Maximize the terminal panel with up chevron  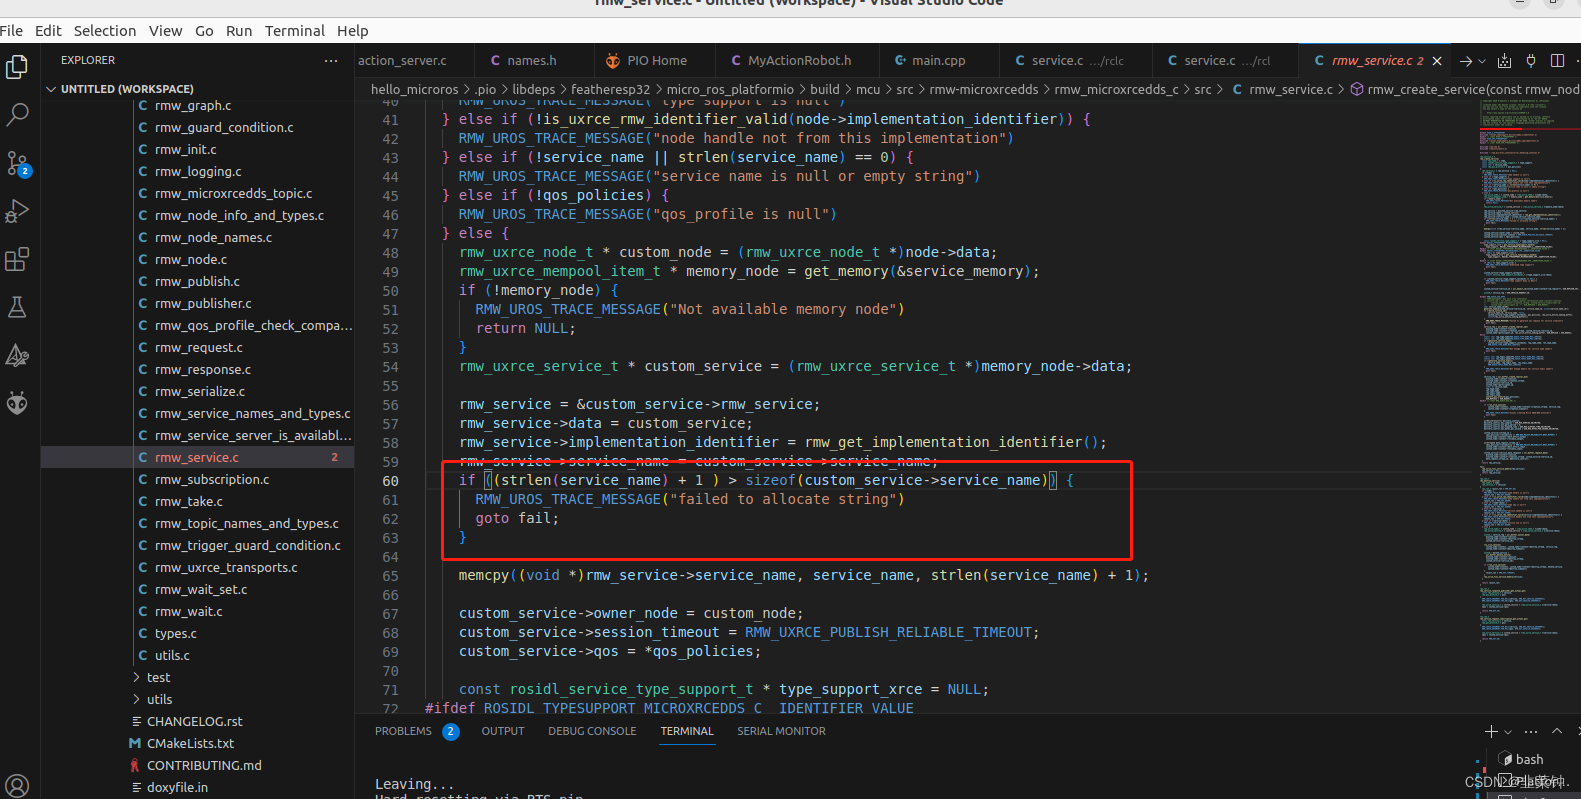click(1557, 732)
